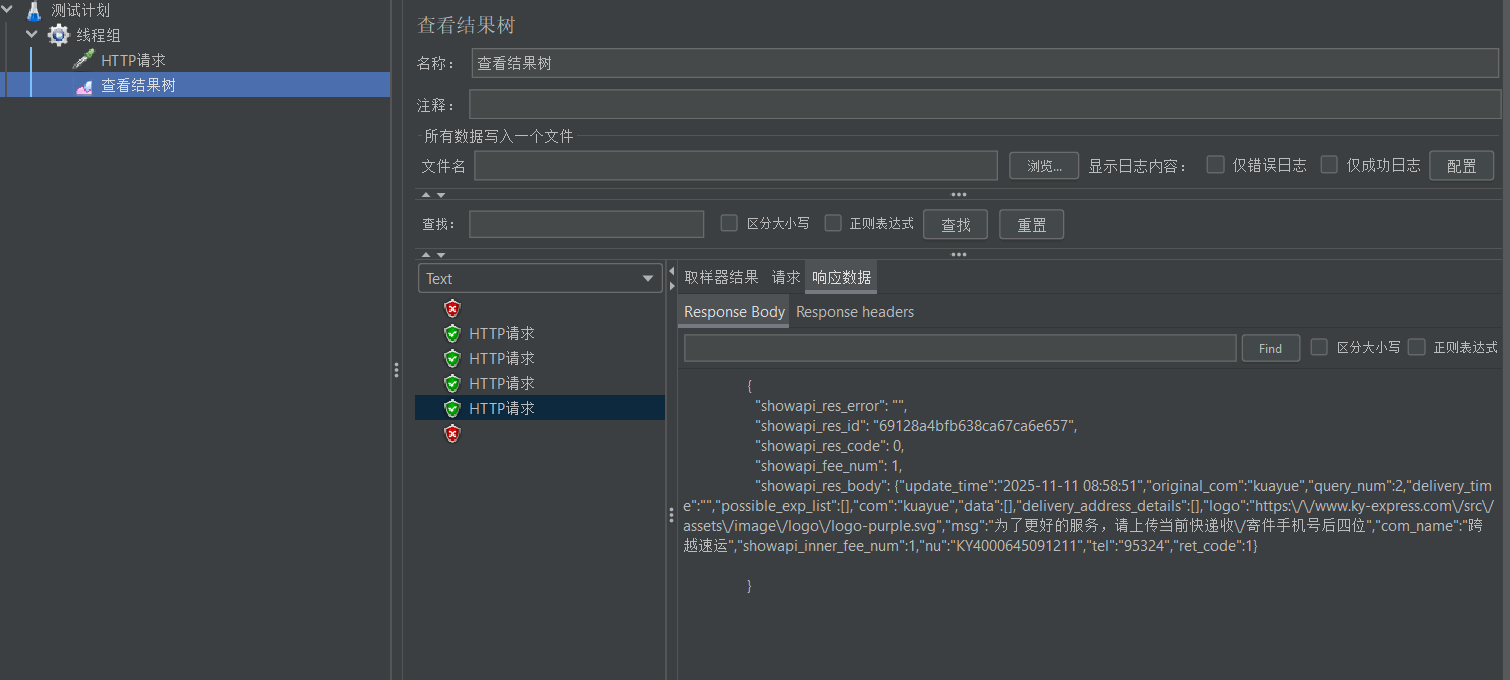The height and width of the screenshot is (680, 1510).
Task: Switch to the 请求 tab
Action: 786,277
